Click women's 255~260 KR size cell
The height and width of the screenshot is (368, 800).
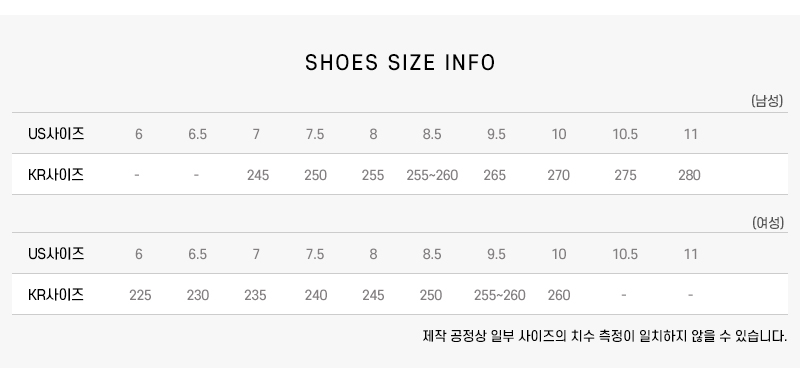tap(499, 295)
